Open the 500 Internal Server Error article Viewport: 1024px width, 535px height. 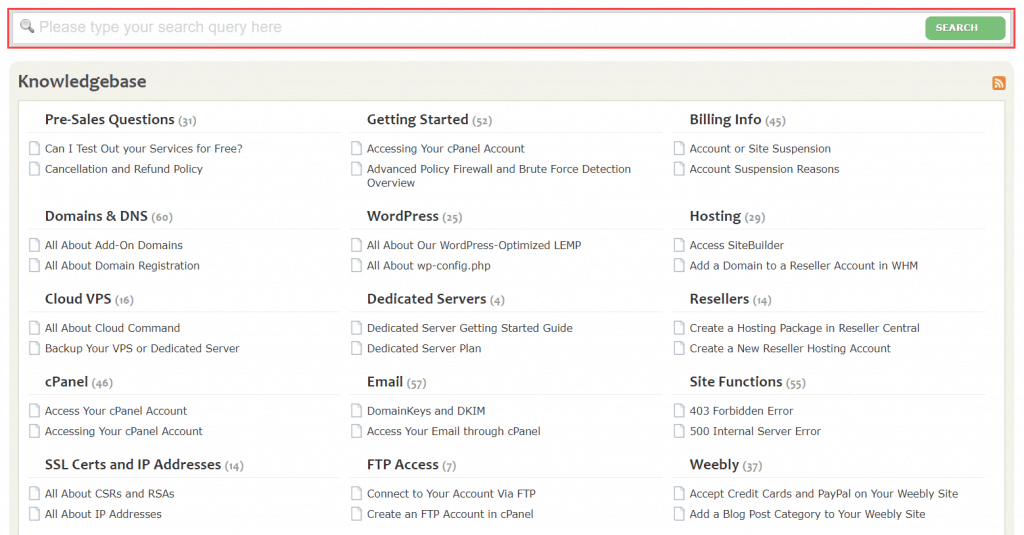pos(755,432)
